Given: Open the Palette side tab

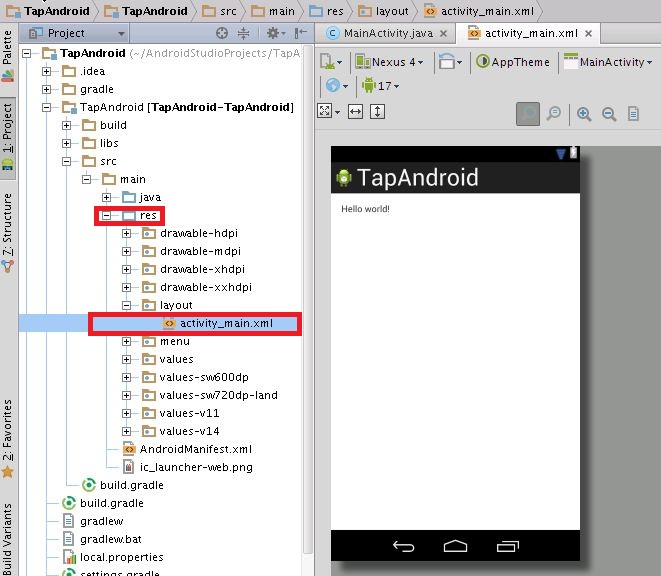Looking at the screenshot, I should pos(8,55).
